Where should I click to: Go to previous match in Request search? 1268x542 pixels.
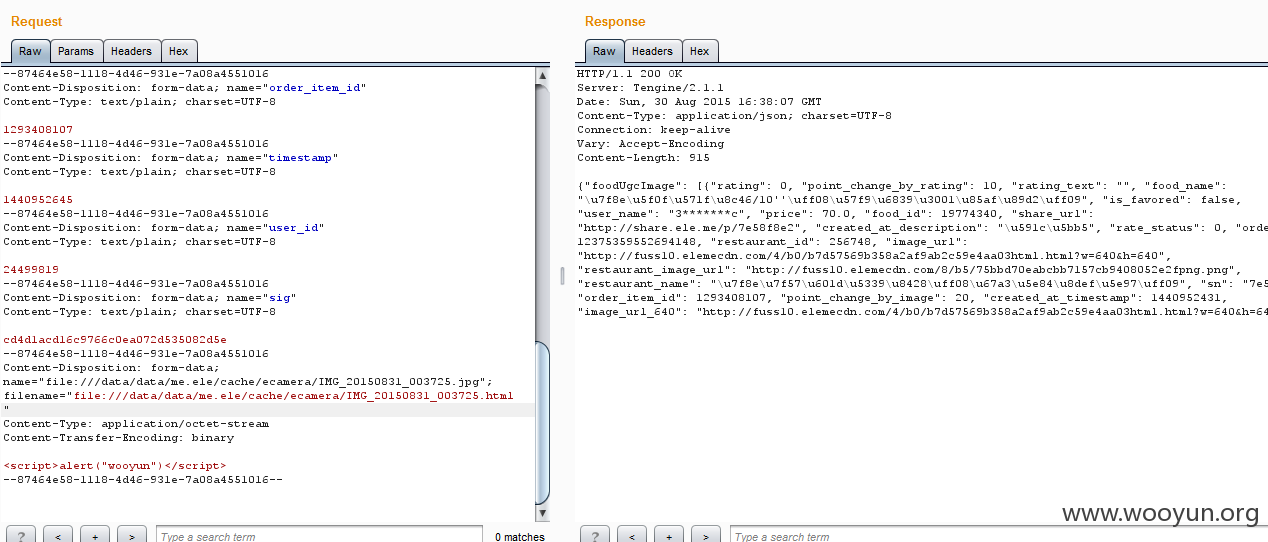tap(58, 535)
